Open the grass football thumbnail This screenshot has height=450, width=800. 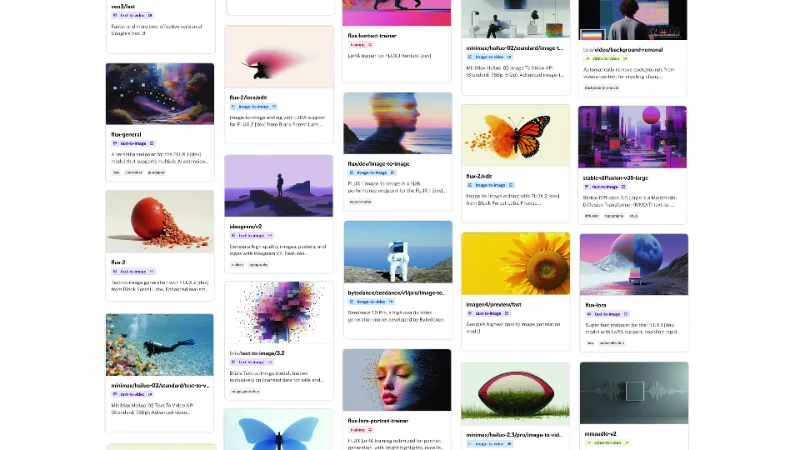515,394
